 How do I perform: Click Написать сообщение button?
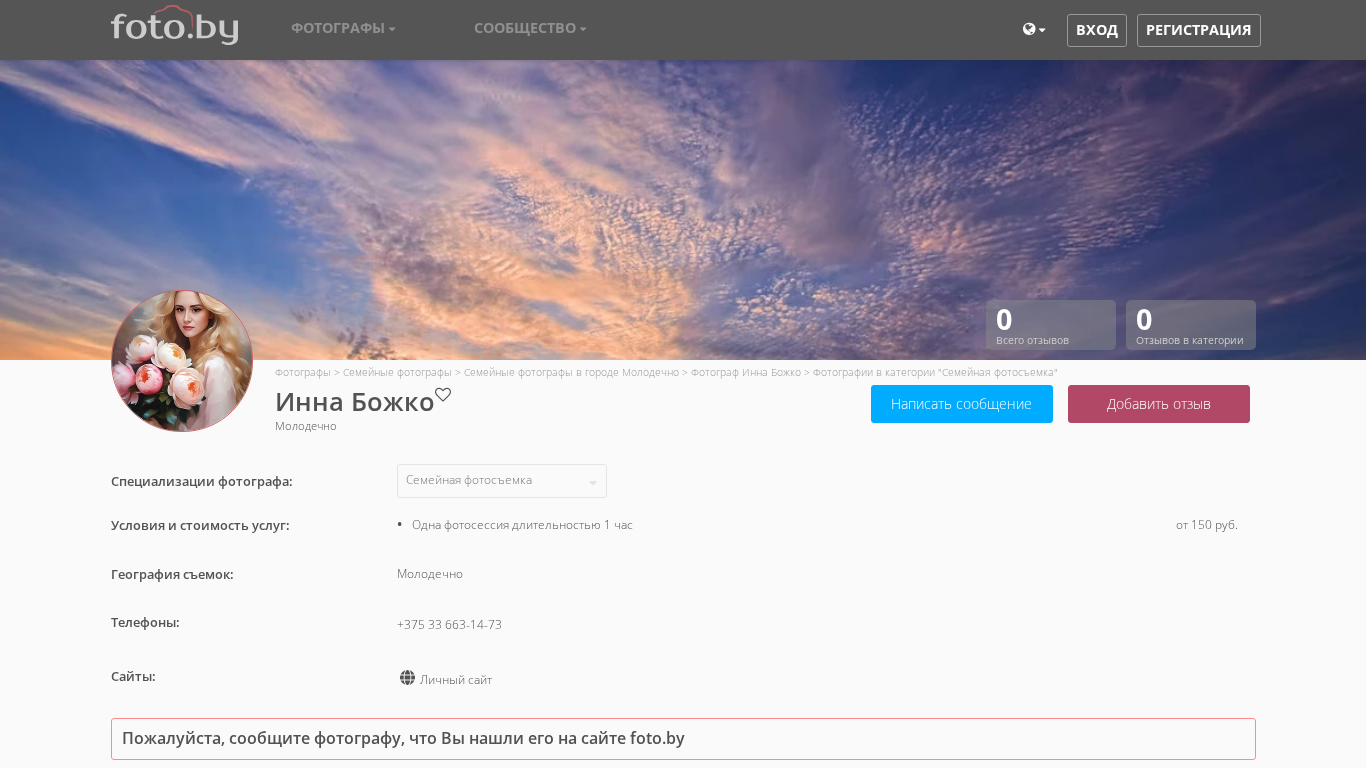coord(961,404)
